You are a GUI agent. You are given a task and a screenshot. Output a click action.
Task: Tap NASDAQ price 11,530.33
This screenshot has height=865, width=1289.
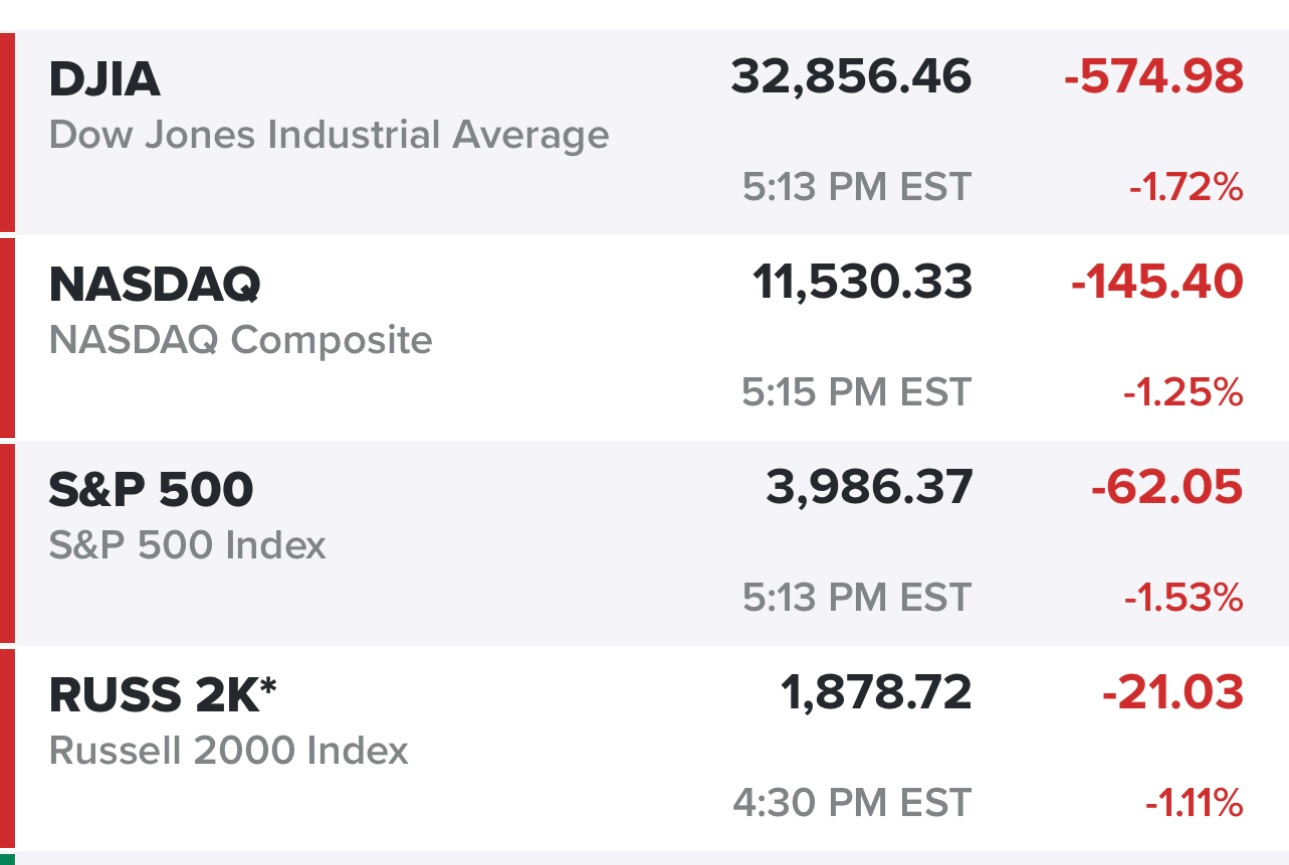click(862, 283)
